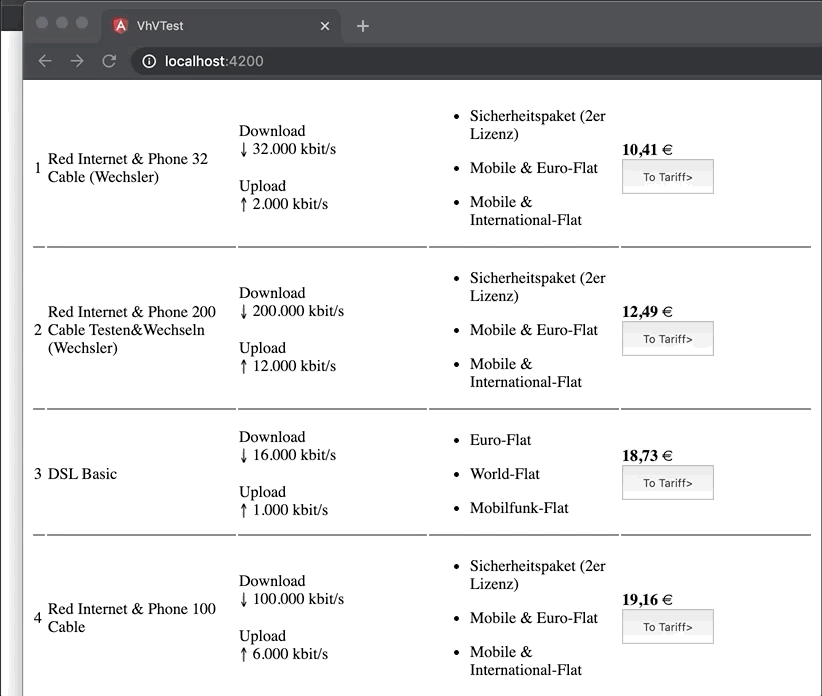Open site info icon beside localhost
822x696 pixels.
[149, 61]
